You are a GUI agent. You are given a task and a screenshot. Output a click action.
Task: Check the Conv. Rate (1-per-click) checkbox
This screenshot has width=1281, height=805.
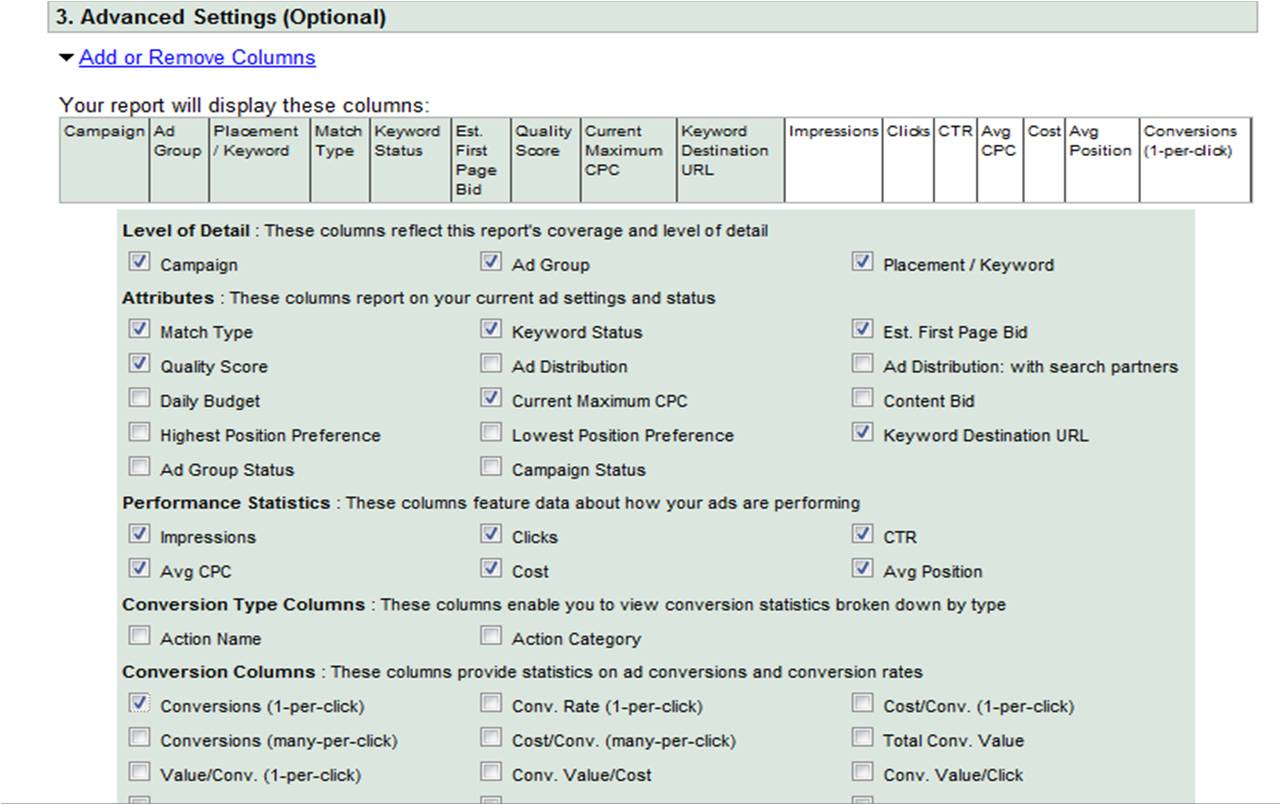(491, 704)
